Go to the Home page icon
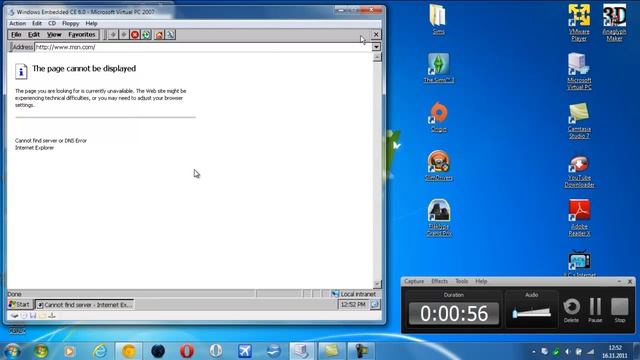The width and height of the screenshot is (640, 360). click(x=159, y=35)
